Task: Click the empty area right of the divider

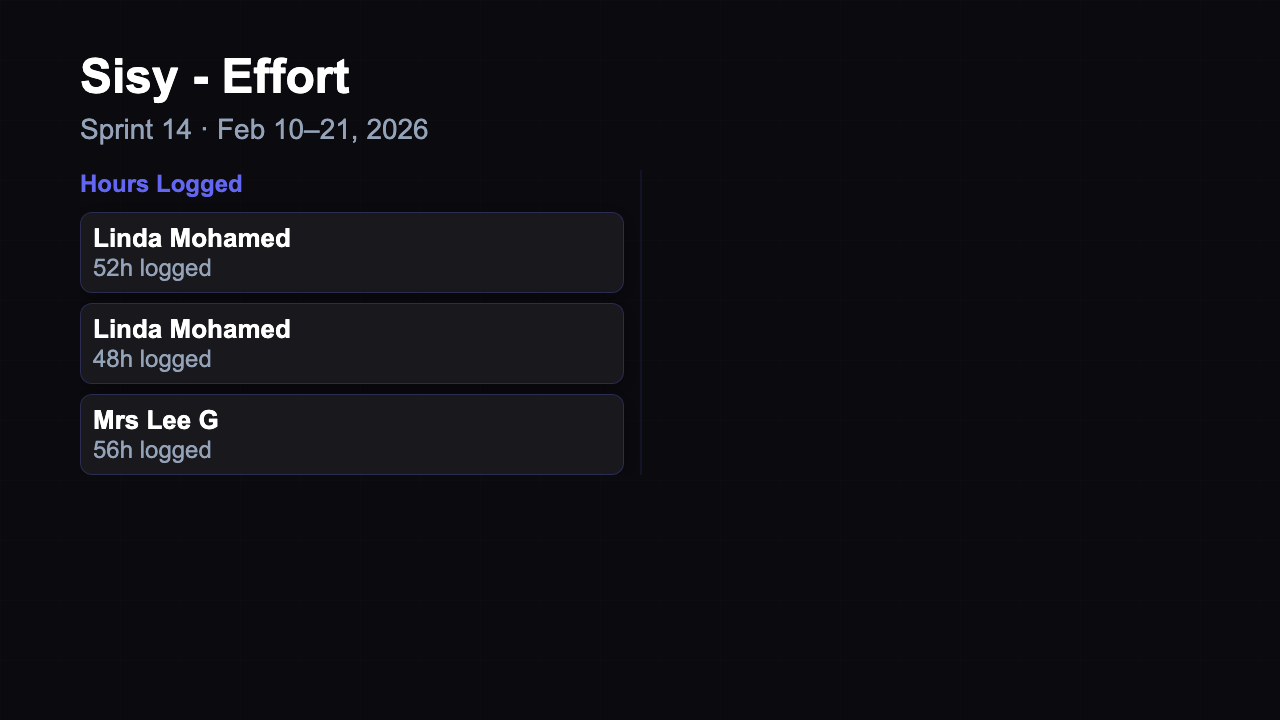Action: 900,320
